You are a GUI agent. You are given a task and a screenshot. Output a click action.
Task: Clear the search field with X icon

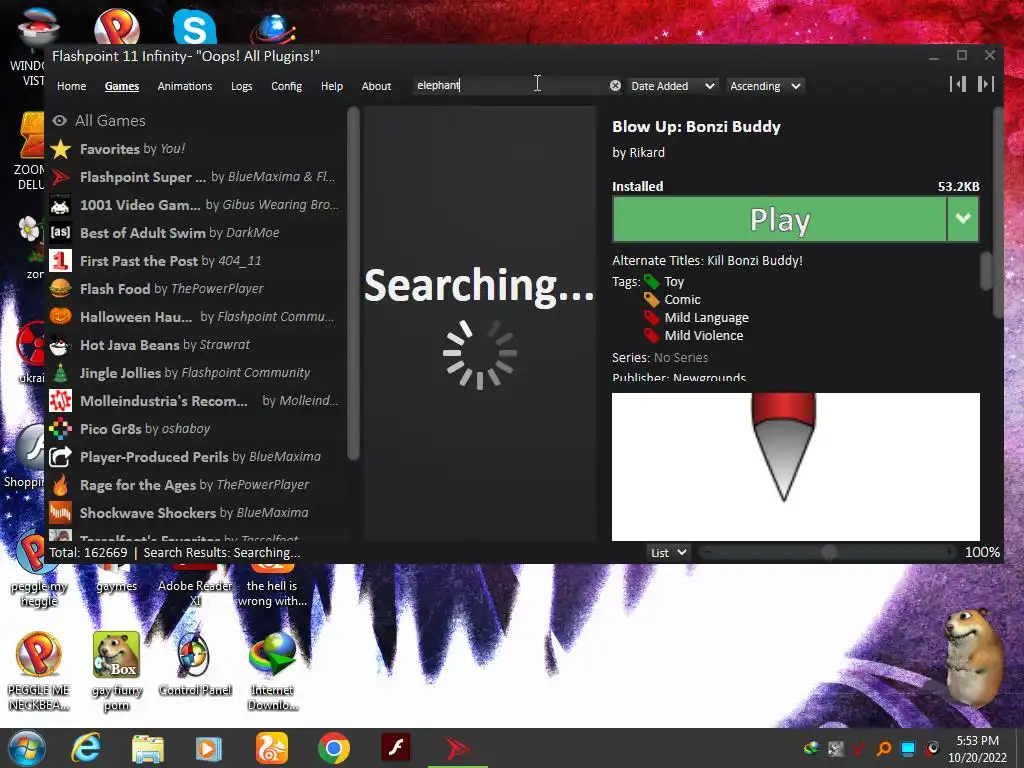click(x=615, y=86)
